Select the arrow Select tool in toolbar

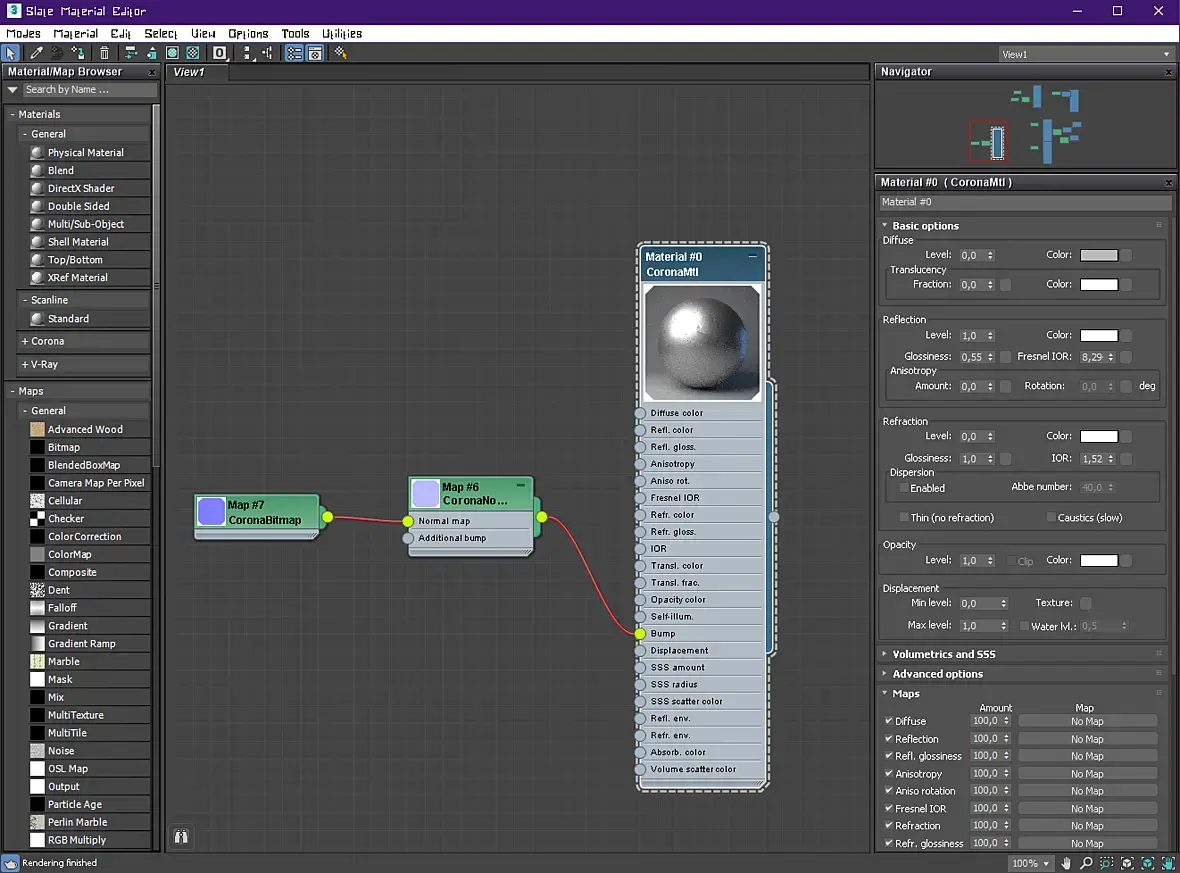point(11,53)
